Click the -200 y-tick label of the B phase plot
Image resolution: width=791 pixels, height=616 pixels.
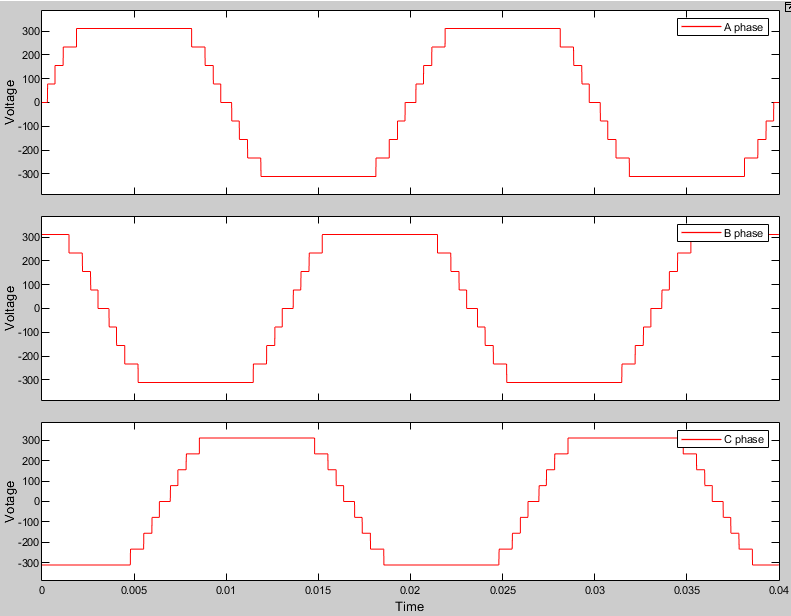[29, 356]
